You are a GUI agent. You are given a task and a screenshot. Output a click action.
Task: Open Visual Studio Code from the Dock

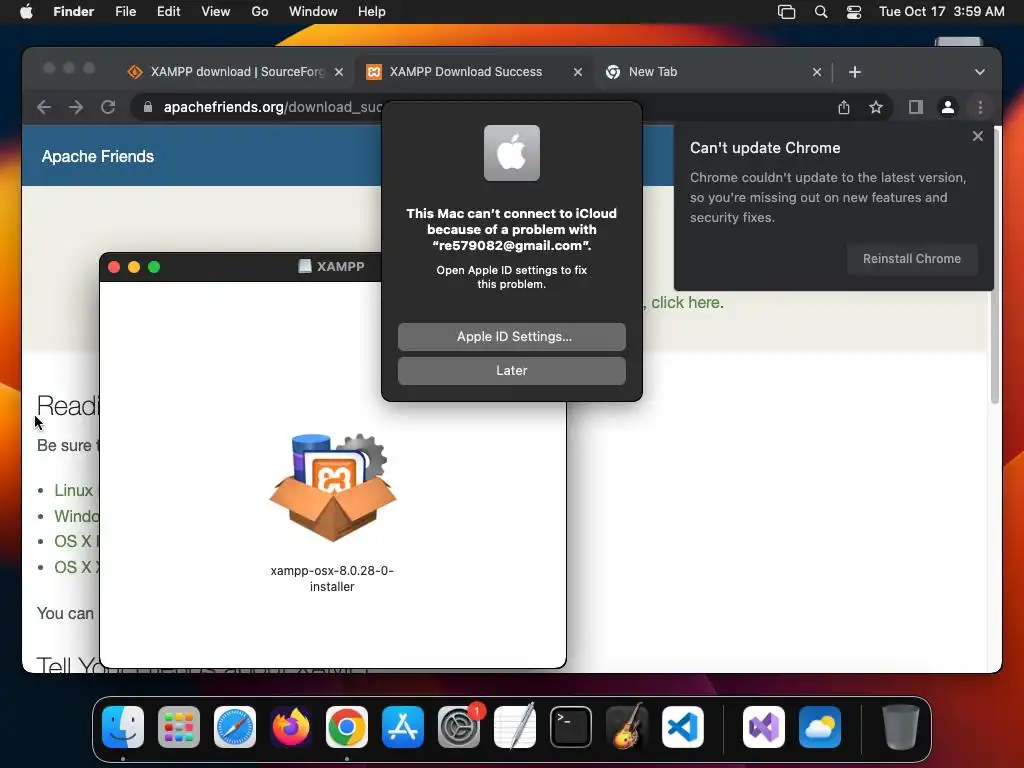pyautogui.click(x=683, y=727)
